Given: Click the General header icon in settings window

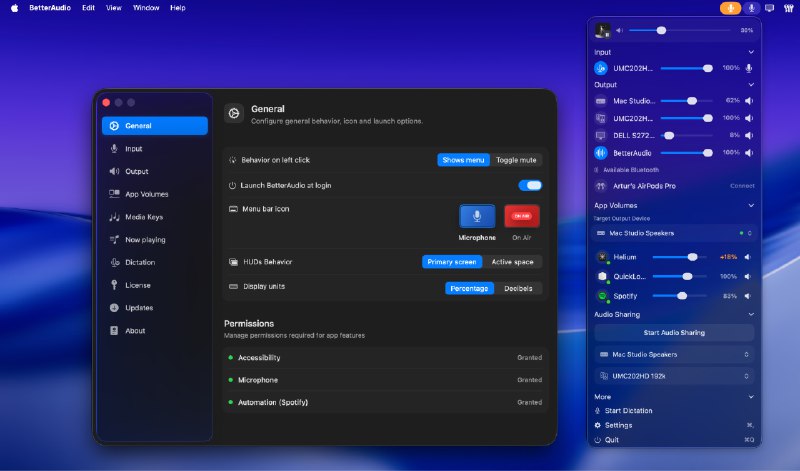Looking at the screenshot, I should click(x=234, y=113).
